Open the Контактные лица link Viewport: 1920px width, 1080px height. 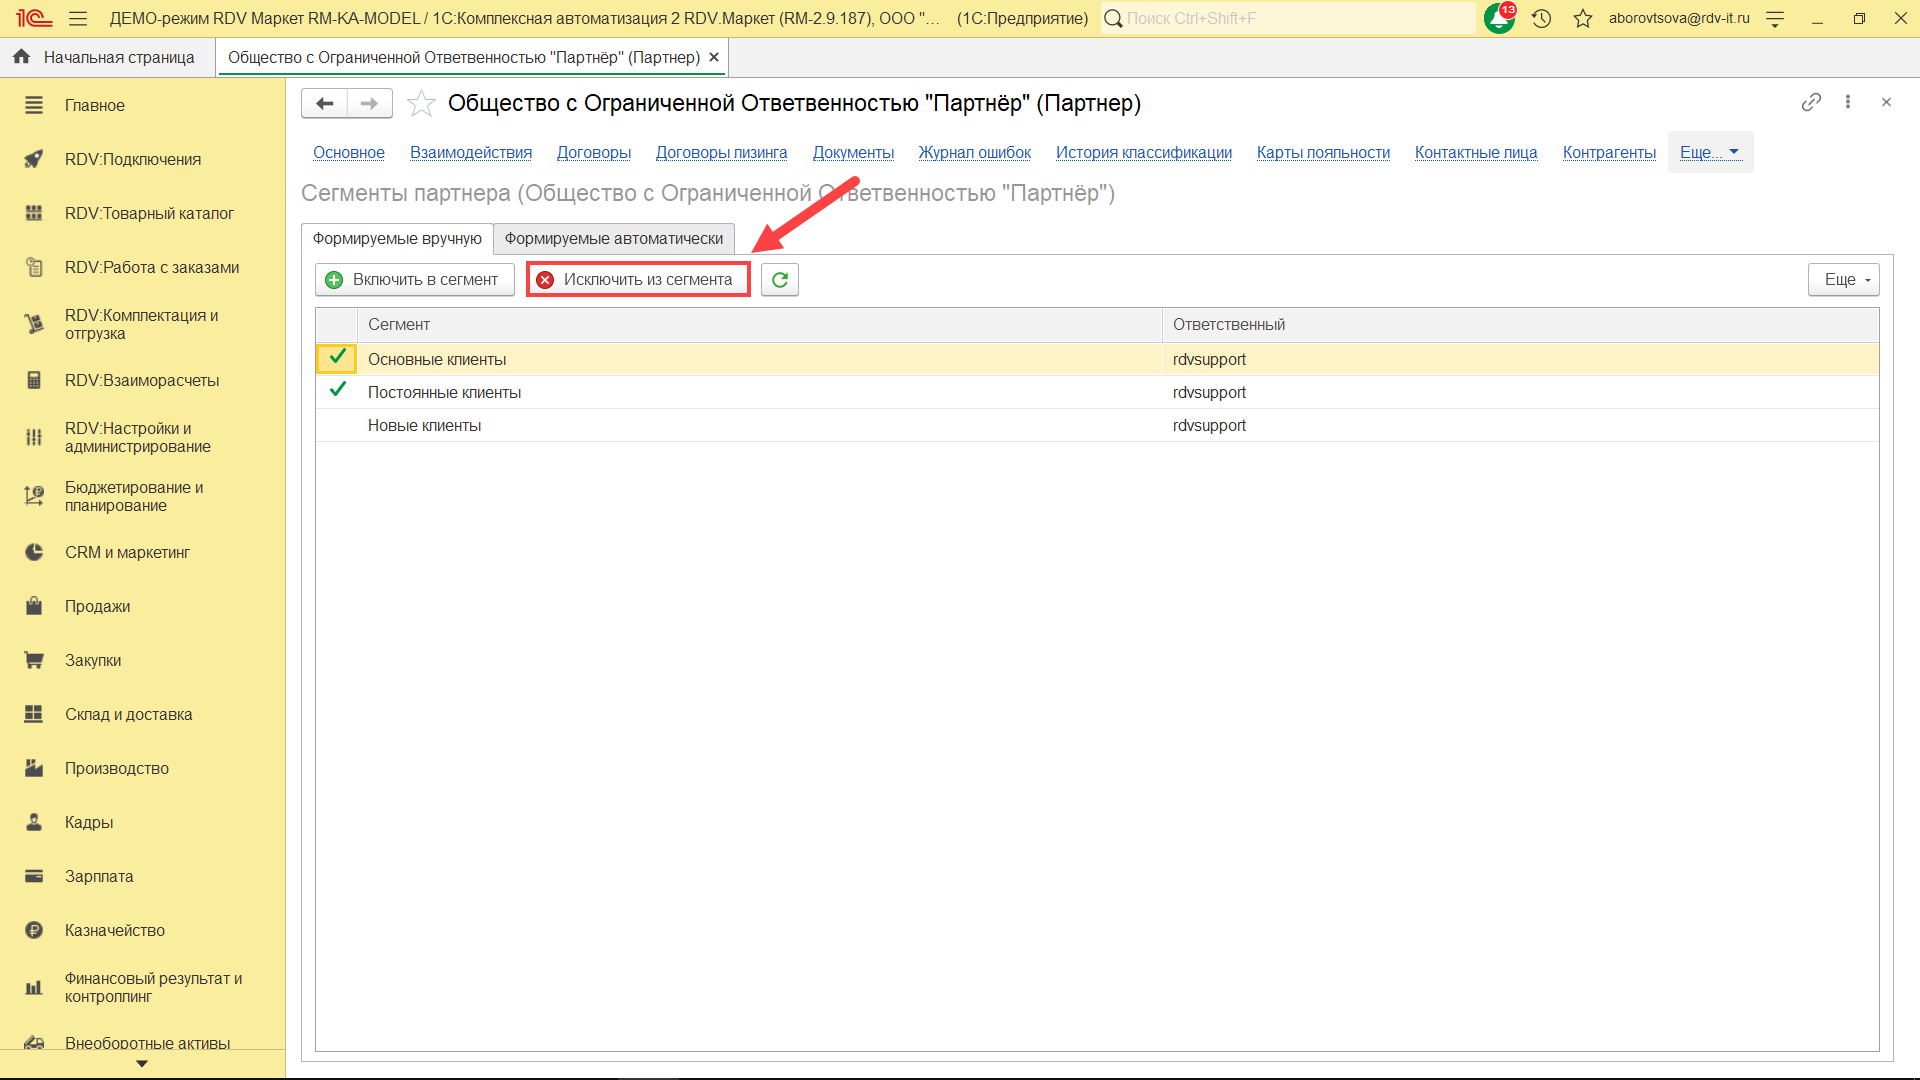pos(1475,152)
